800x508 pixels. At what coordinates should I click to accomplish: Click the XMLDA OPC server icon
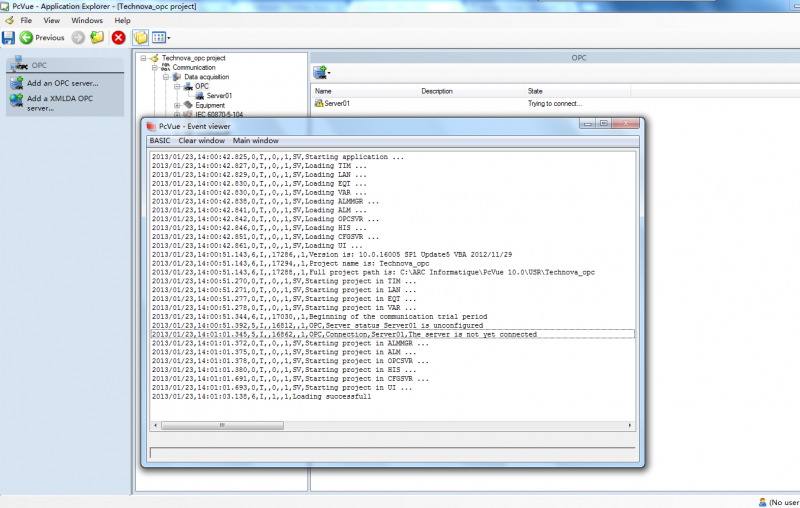point(16,100)
